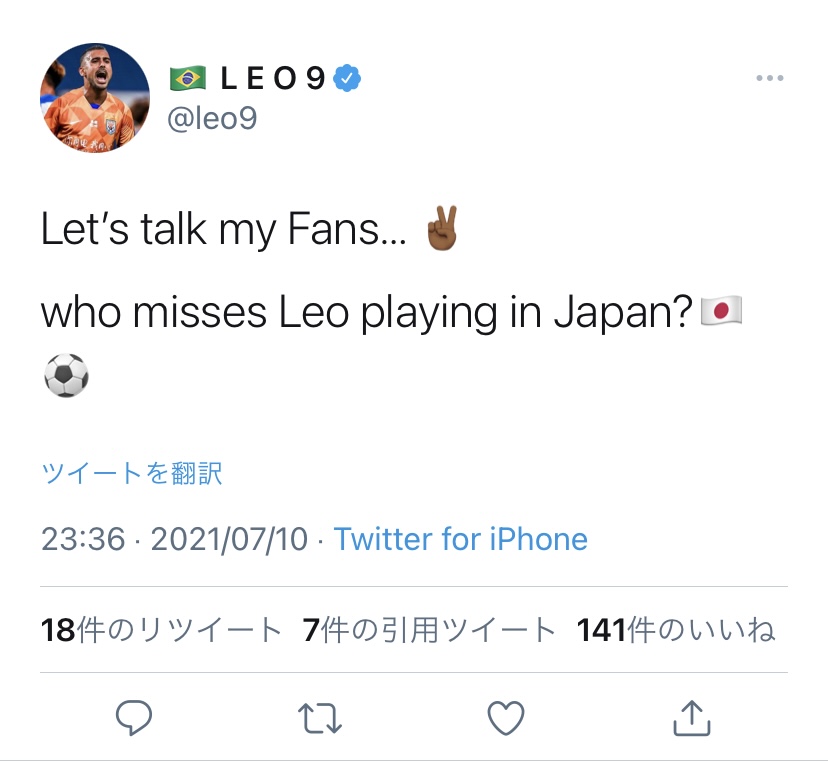Click the L E O 9 display name
This screenshot has width=828, height=765.
tap(273, 78)
